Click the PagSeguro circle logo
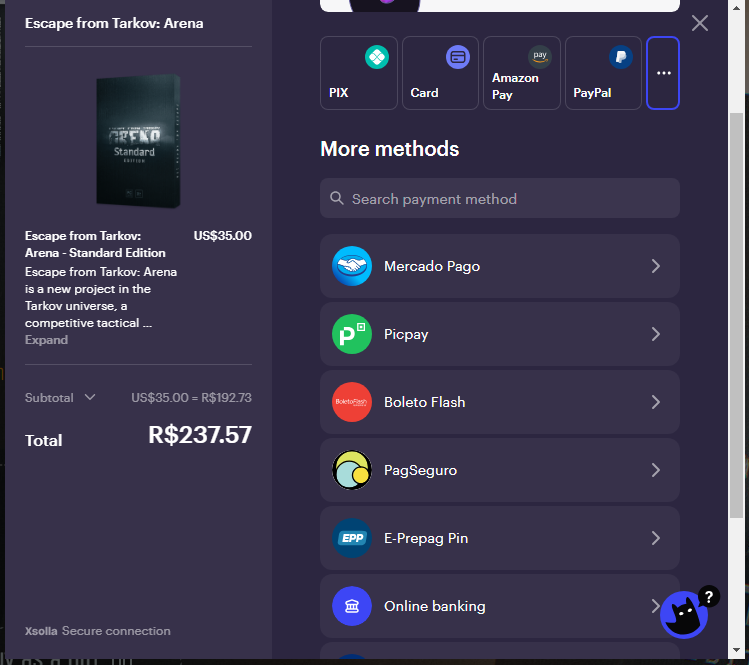This screenshot has height=665, width=749. point(352,470)
